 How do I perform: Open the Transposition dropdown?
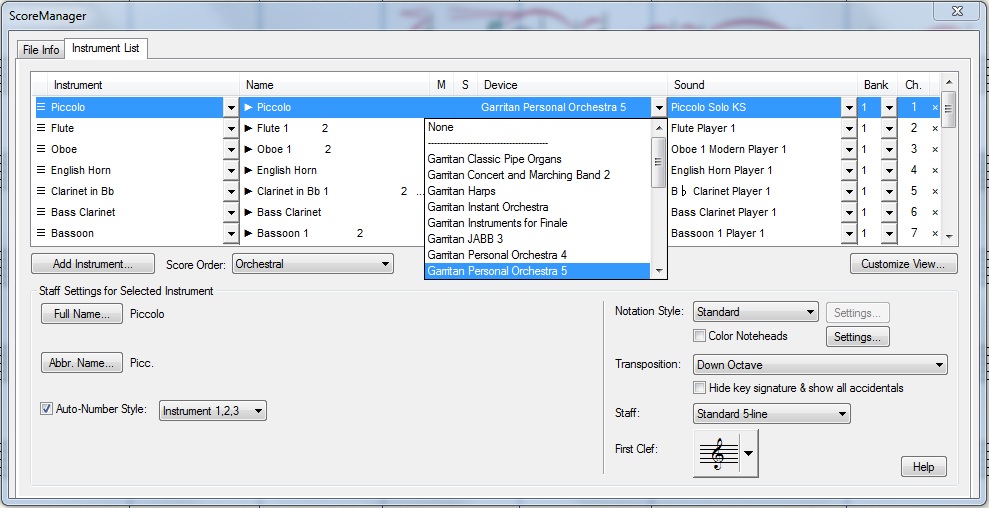pyautogui.click(x=819, y=365)
